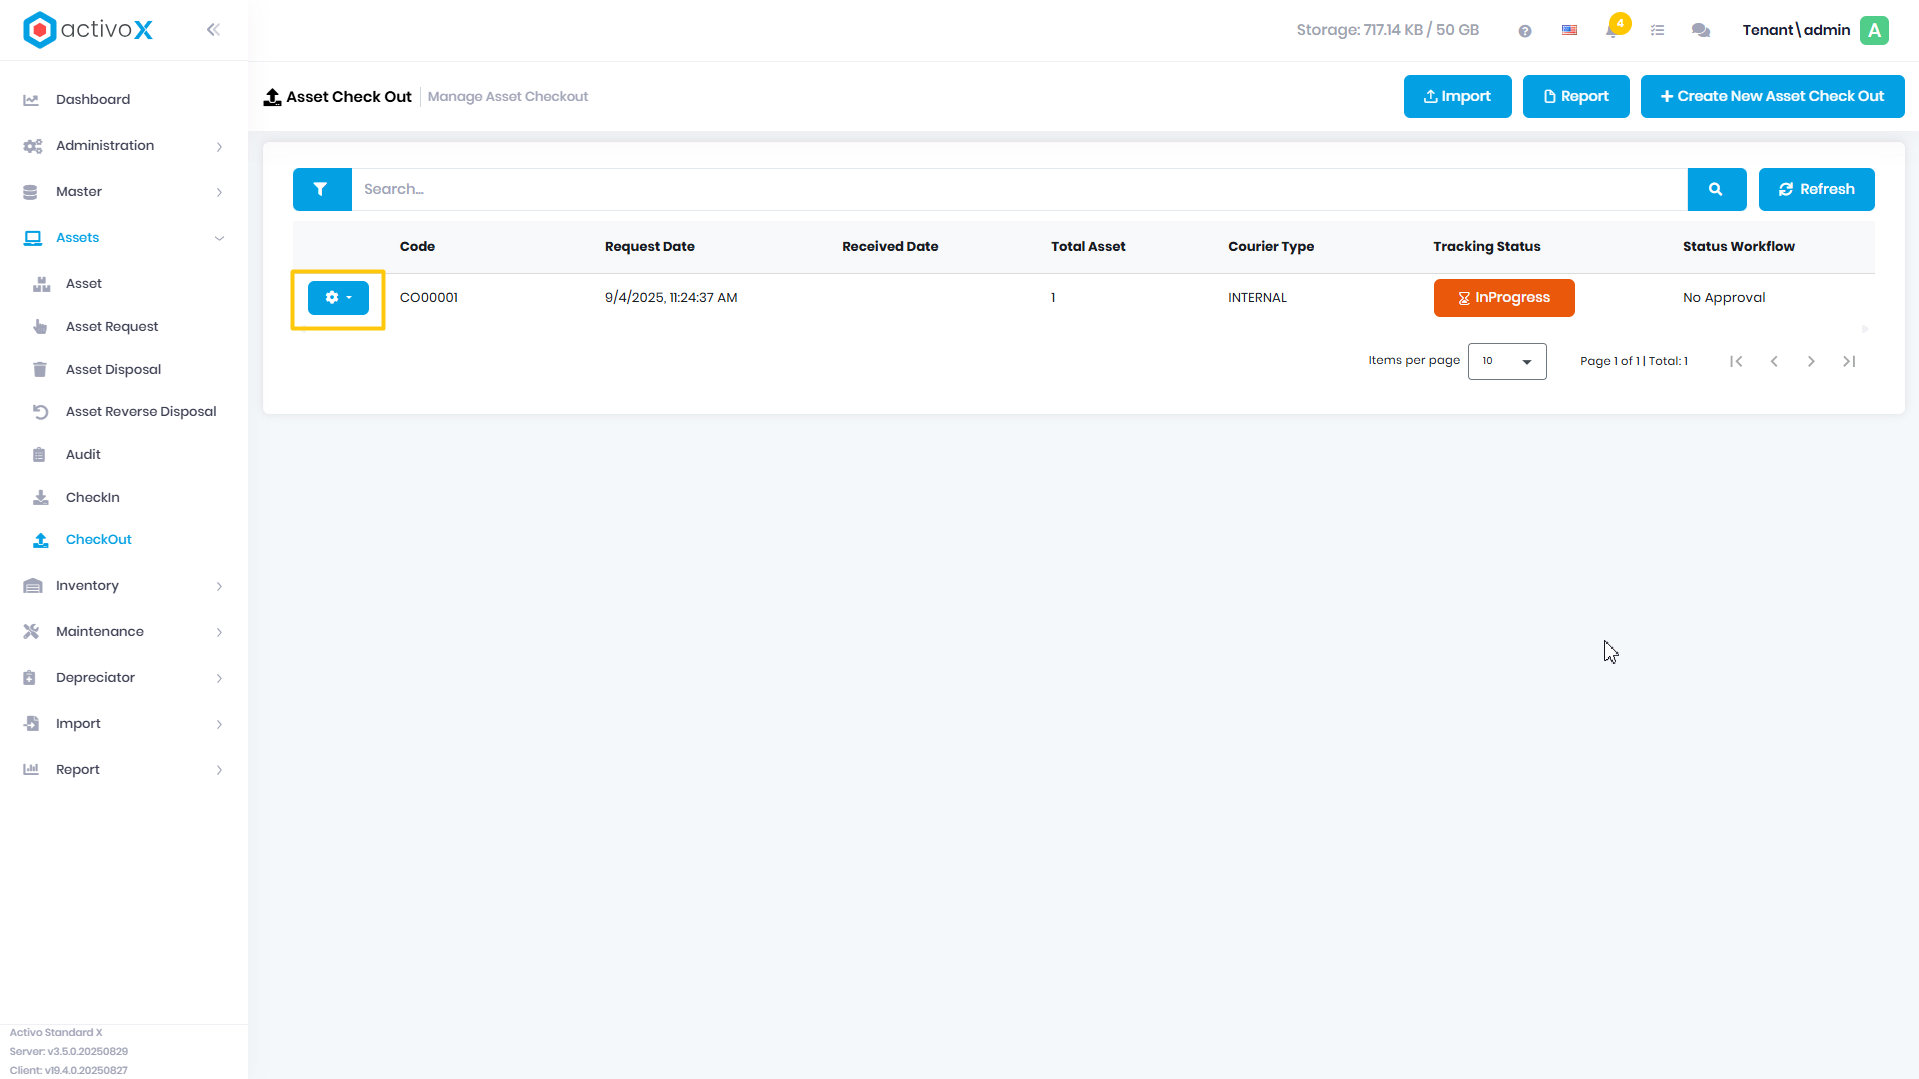Click the magnifier search button
The image size is (1919, 1079).
[1717, 189]
